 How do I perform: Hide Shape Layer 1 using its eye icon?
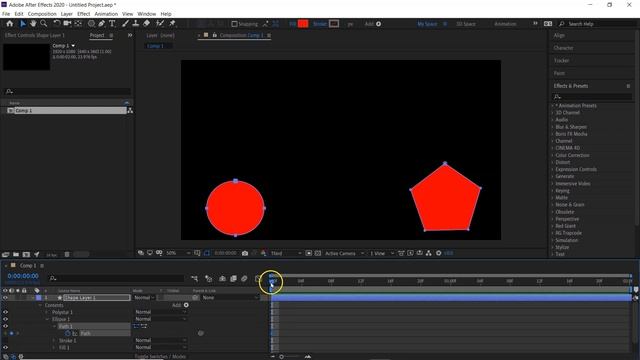[5, 298]
